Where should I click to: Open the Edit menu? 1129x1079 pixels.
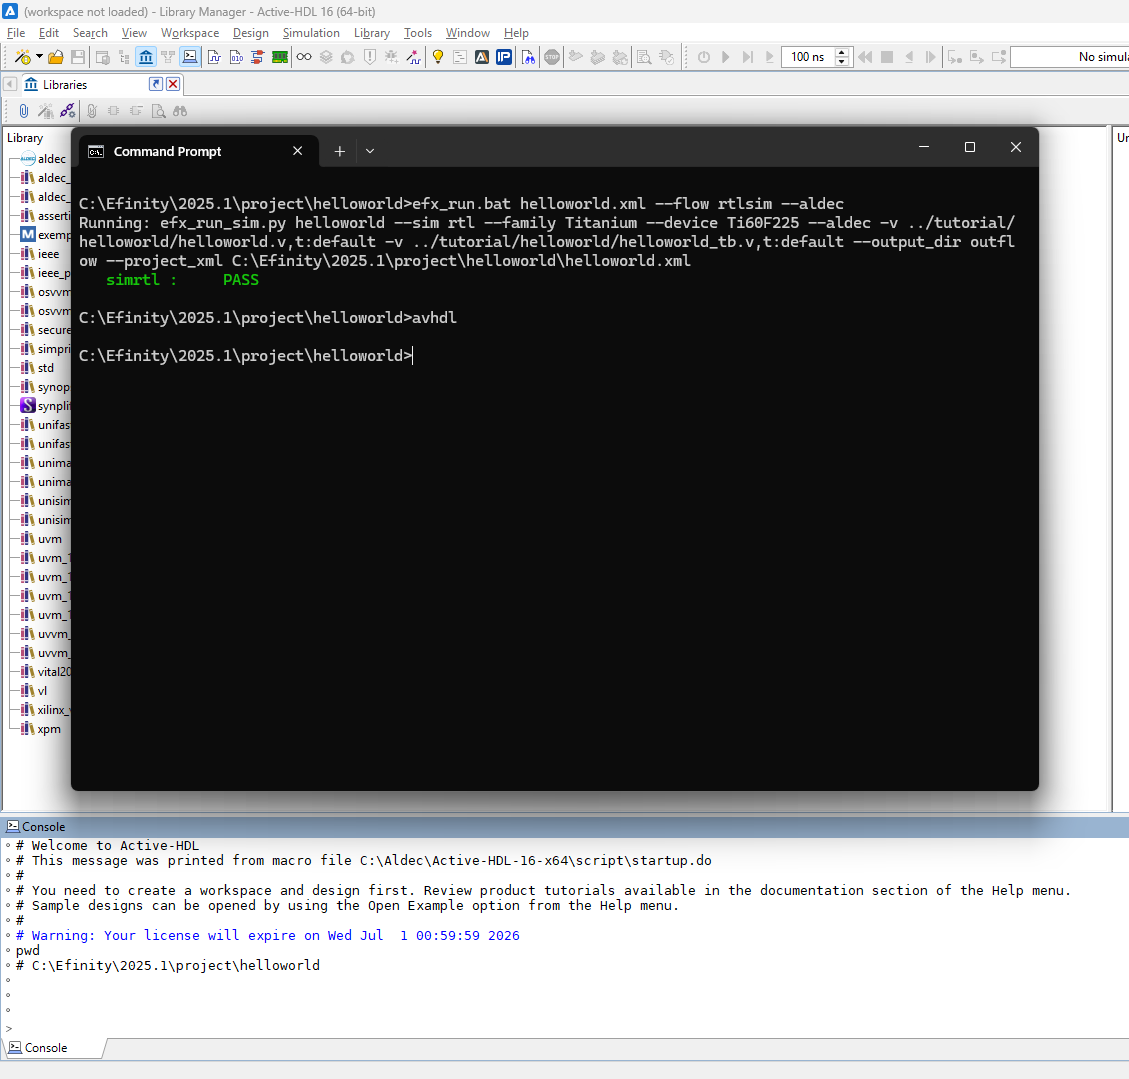(x=49, y=33)
